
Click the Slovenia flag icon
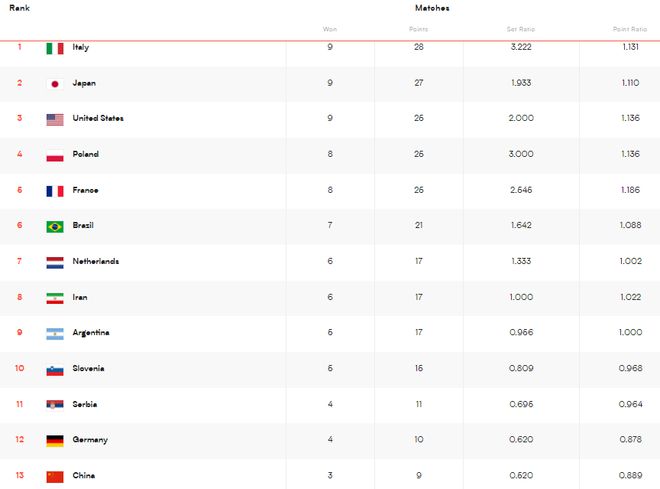coord(55,370)
